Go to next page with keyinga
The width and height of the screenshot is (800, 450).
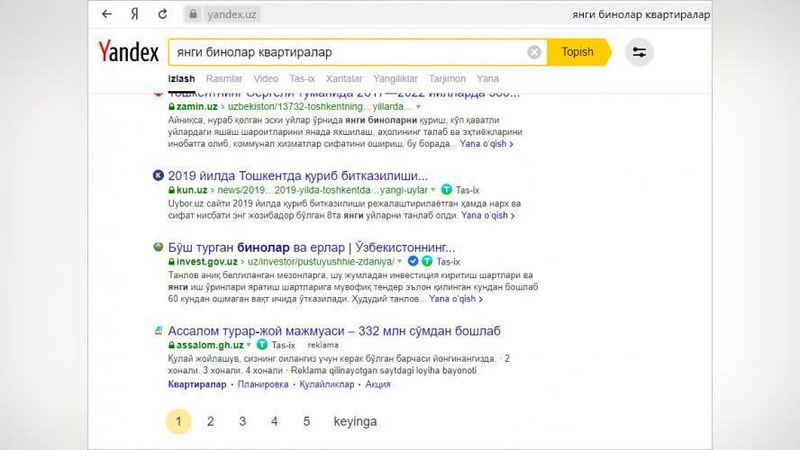point(355,421)
